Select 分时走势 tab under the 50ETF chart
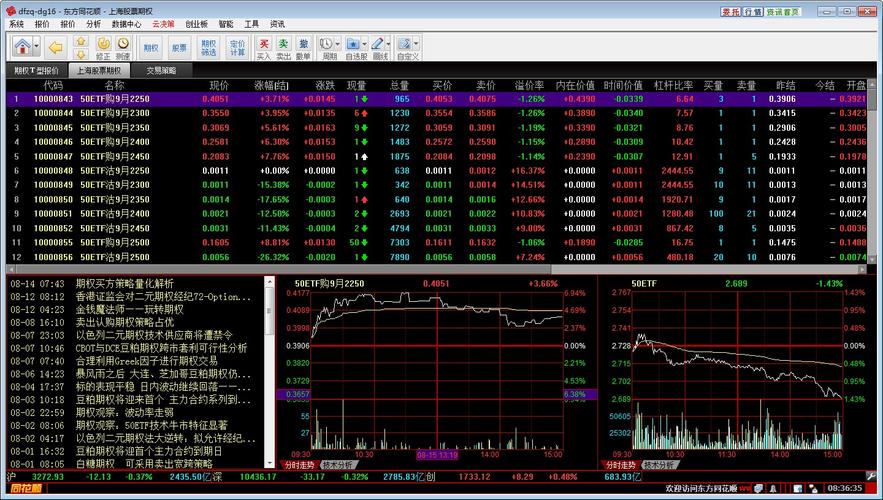 pyautogui.click(x=621, y=465)
